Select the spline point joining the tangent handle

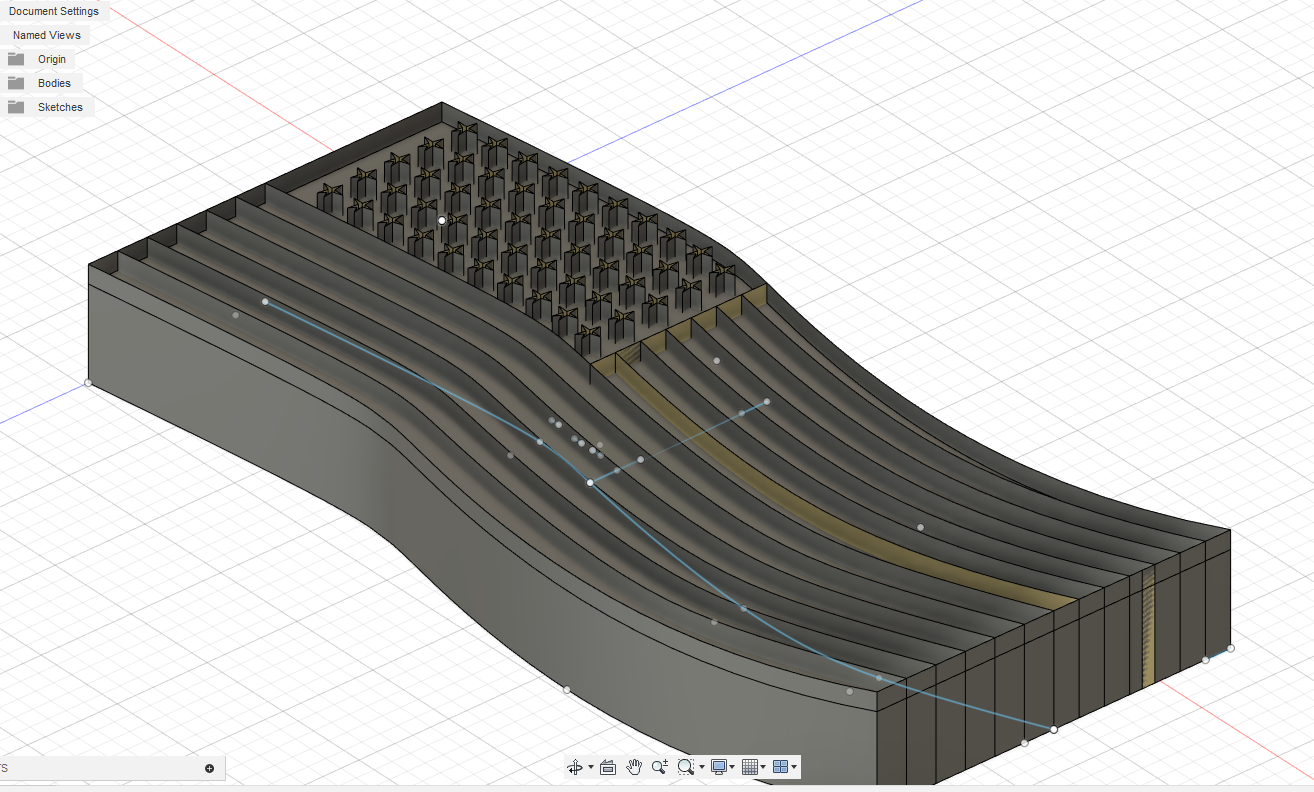point(590,482)
